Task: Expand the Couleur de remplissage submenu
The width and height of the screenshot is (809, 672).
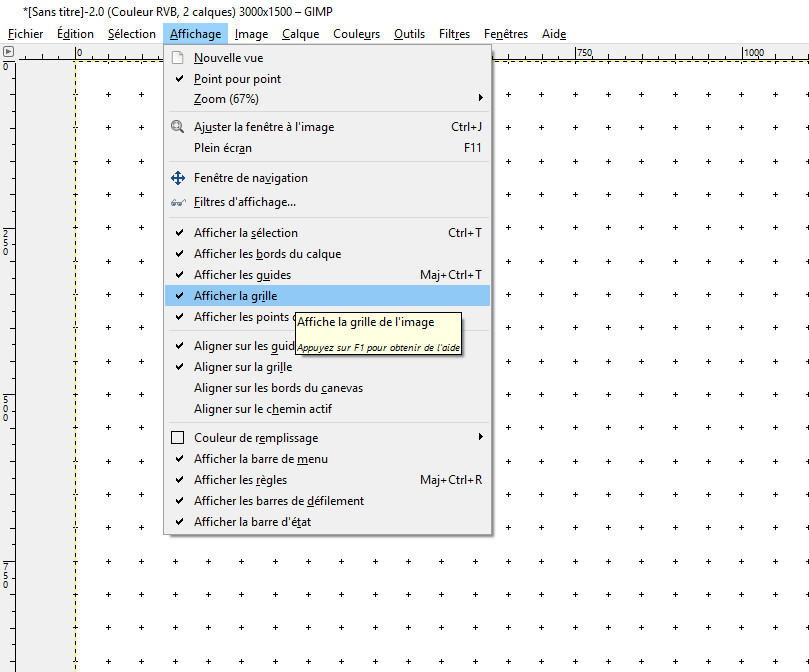Action: click(x=327, y=438)
